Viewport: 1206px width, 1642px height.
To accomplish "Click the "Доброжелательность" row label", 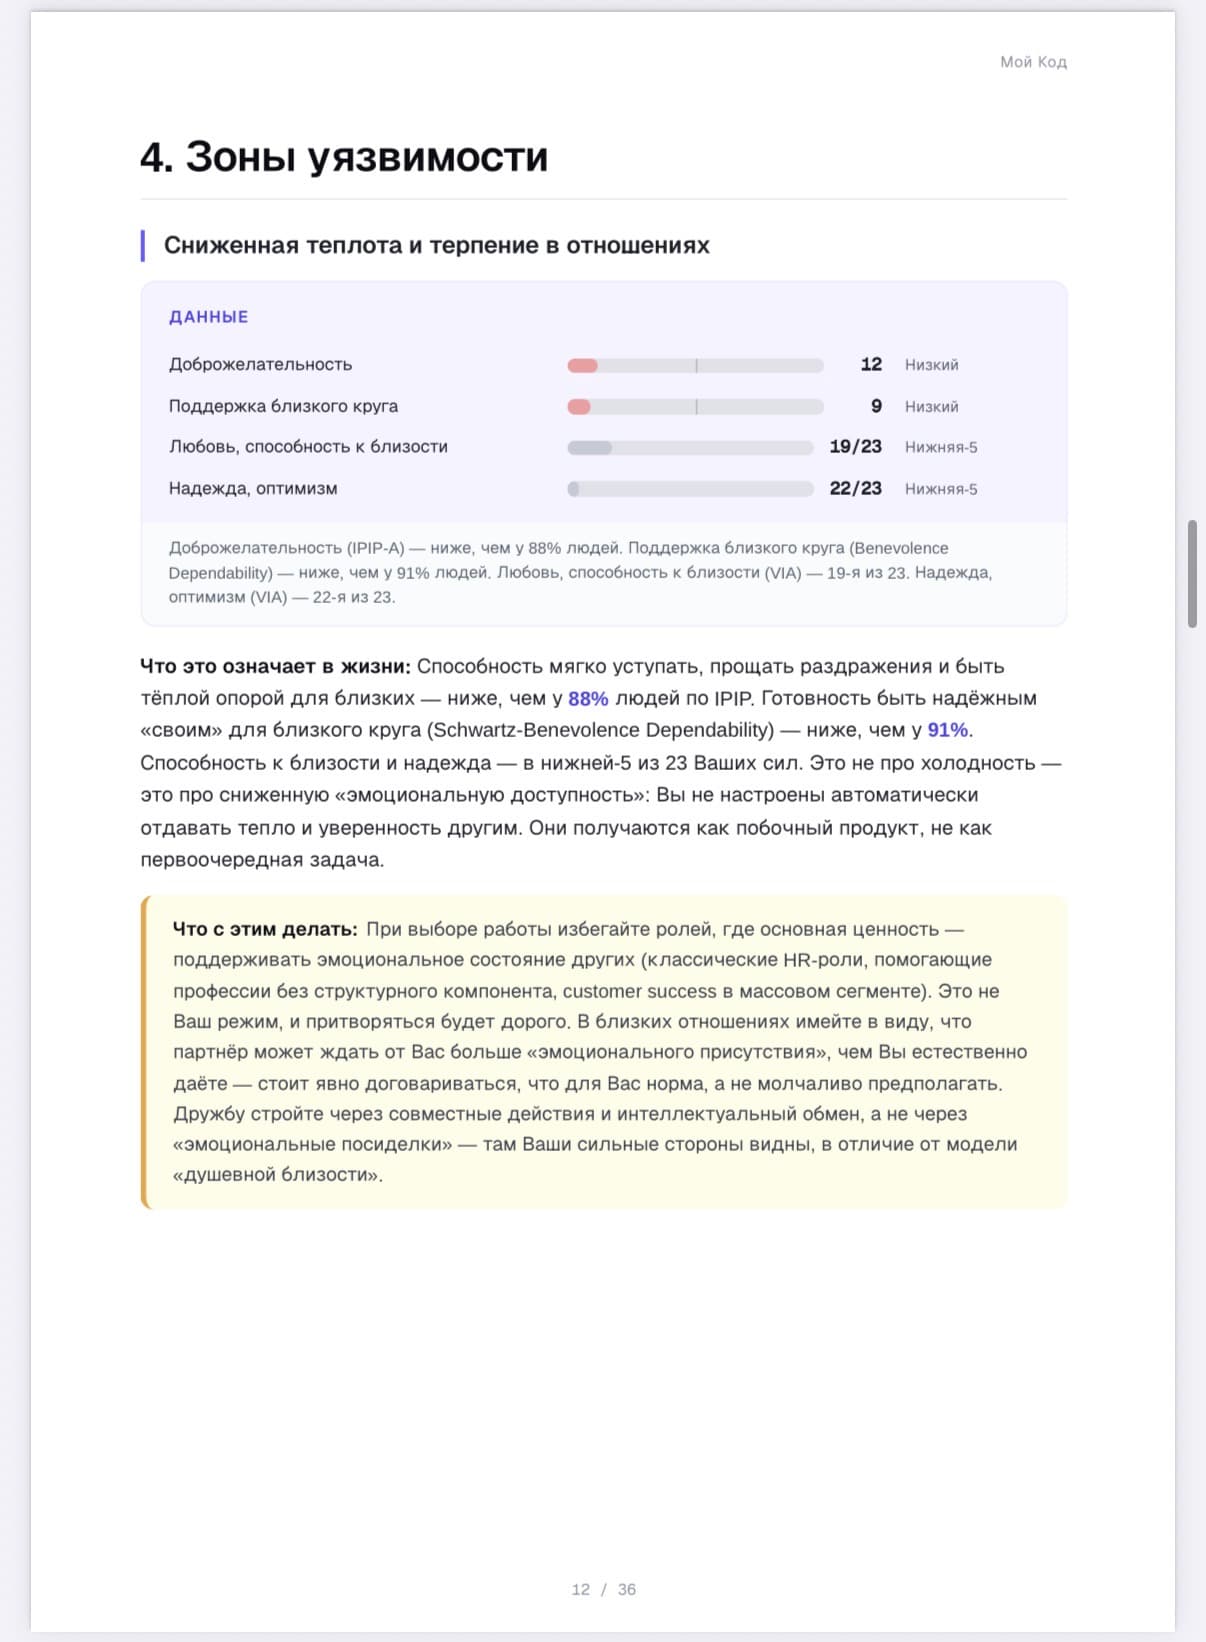I will point(260,365).
